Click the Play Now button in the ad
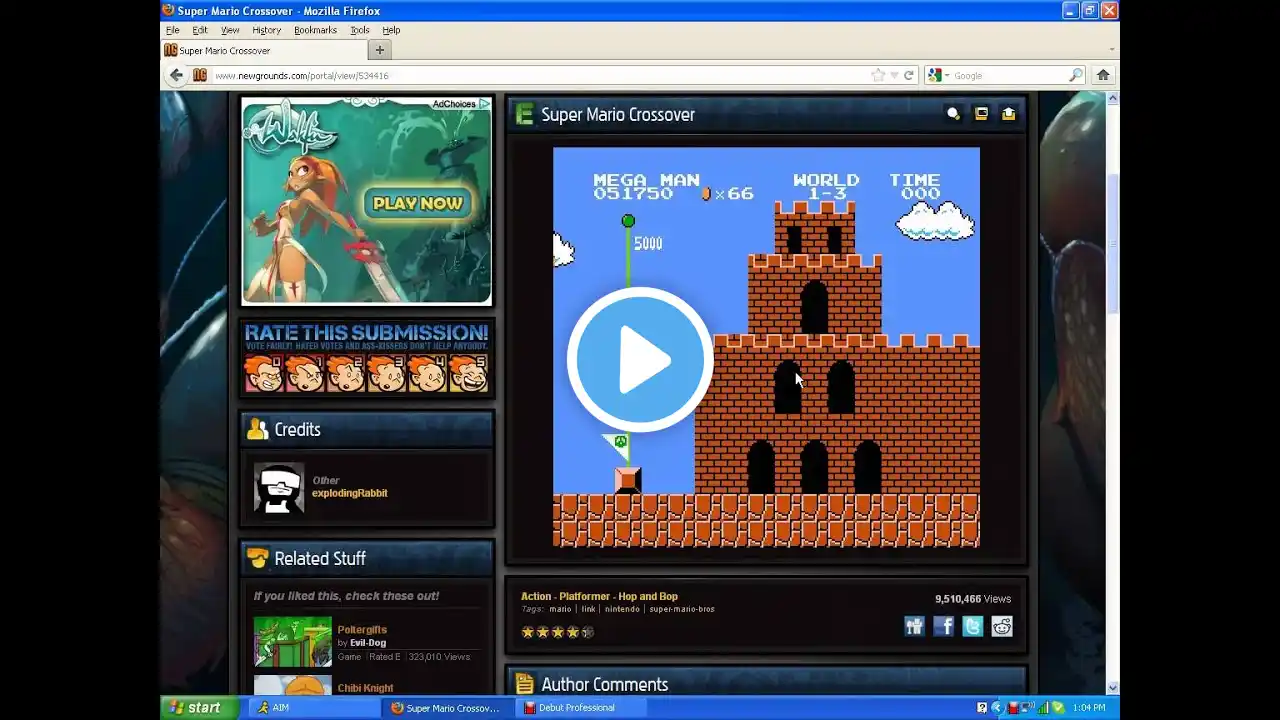Viewport: 1280px width, 720px height. click(418, 203)
